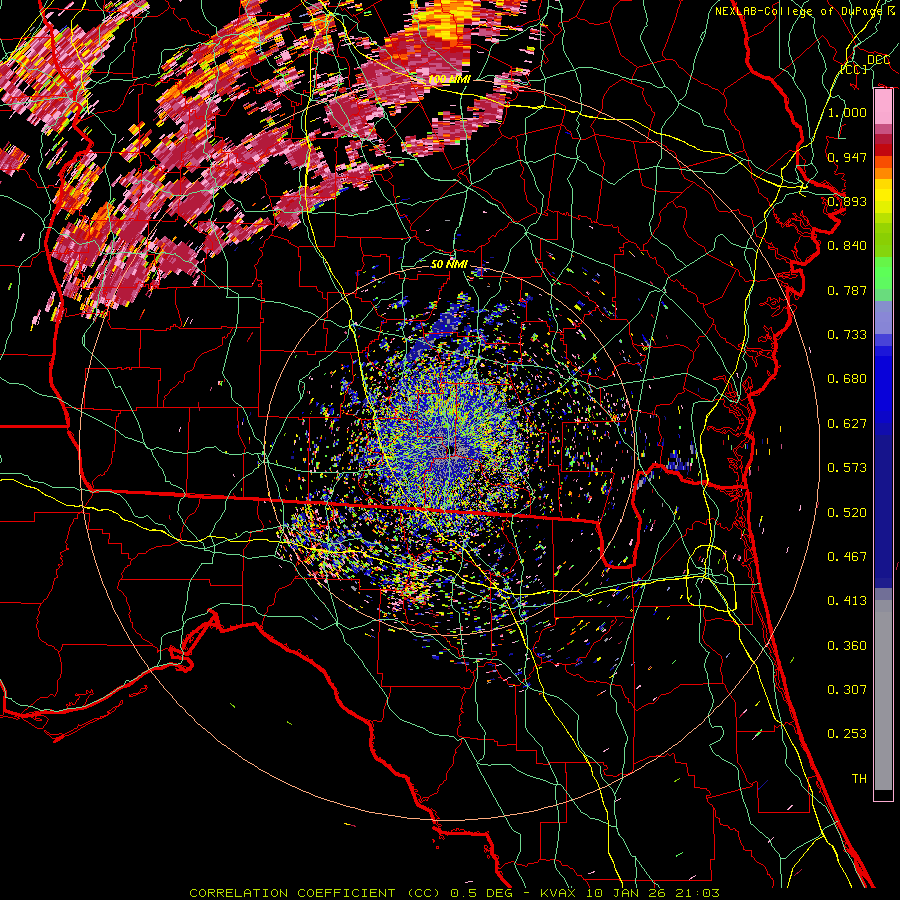Select the 0.680 legend value
The height and width of the screenshot is (900, 900).
point(847,379)
